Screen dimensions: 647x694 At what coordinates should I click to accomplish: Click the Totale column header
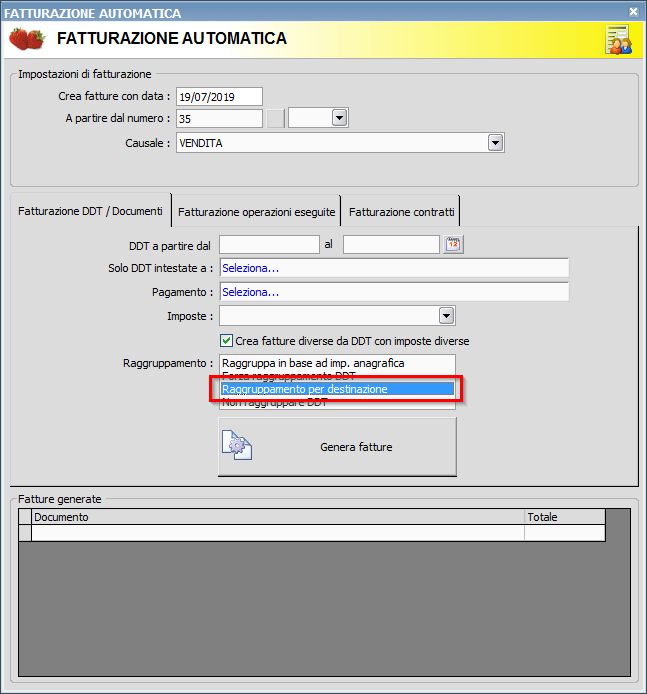pyautogui.click(x=565, y=517)
